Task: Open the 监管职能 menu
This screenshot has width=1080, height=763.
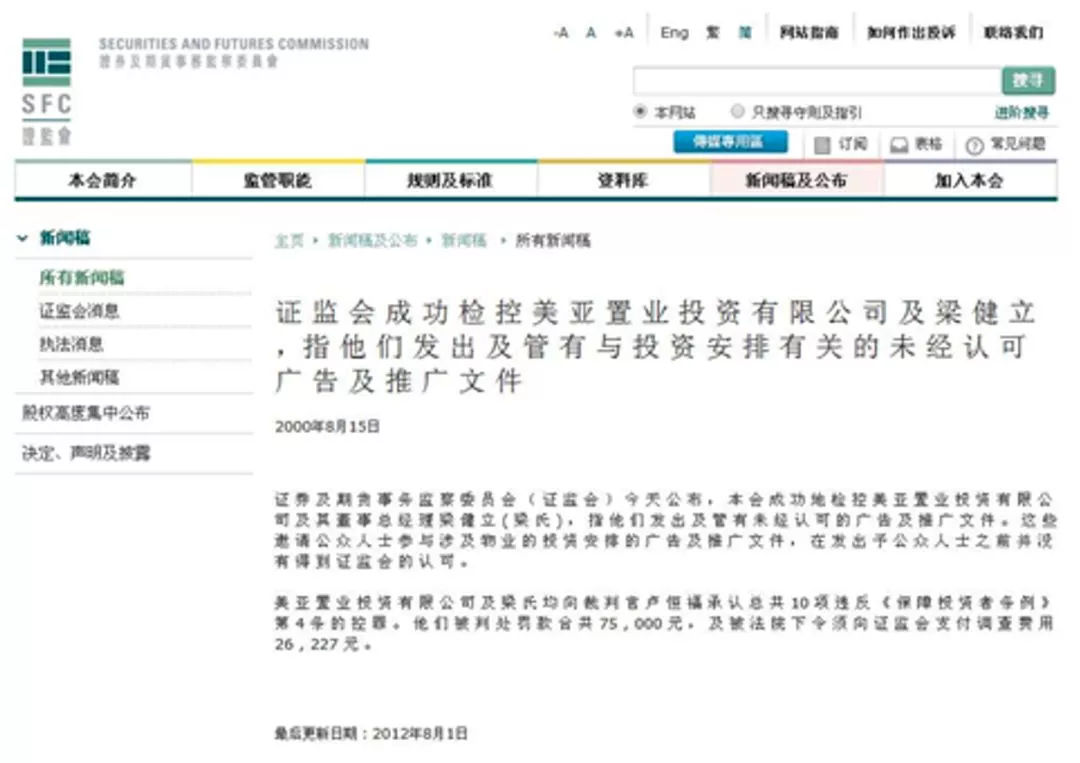Action: (x=278, y=180)
